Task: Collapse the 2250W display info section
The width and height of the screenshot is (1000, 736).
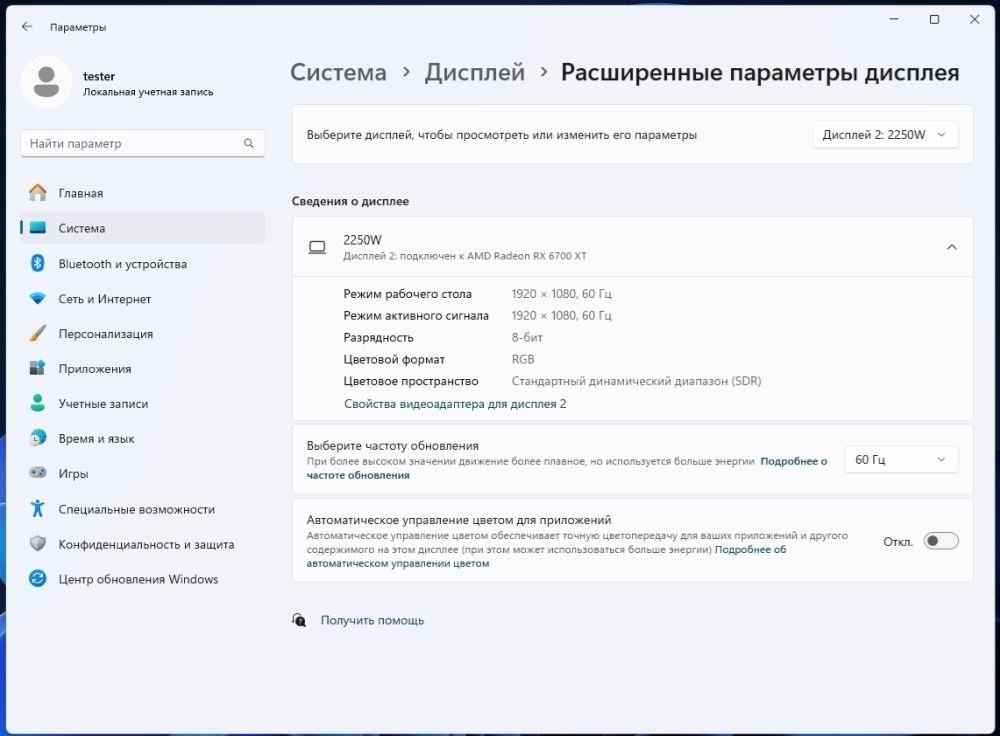Action: [x=952, y=247]
